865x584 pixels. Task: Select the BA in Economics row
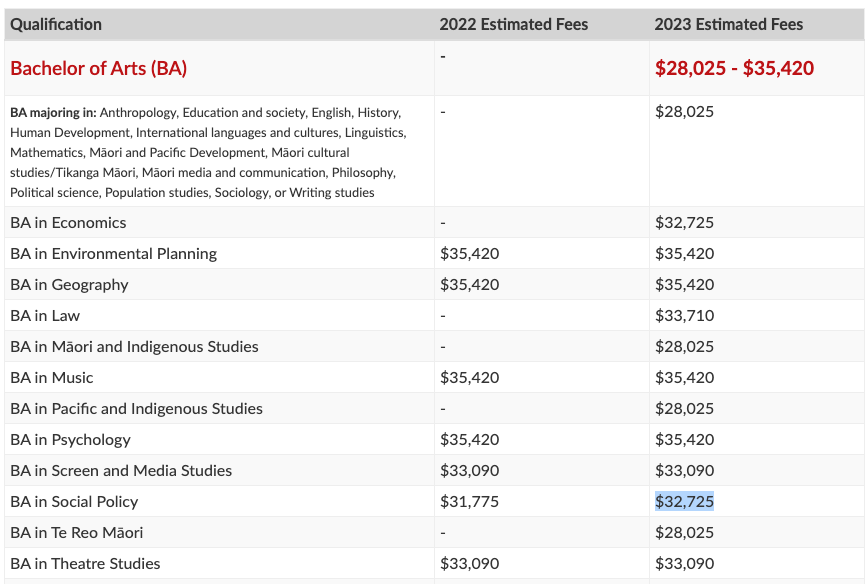[434, 222]
